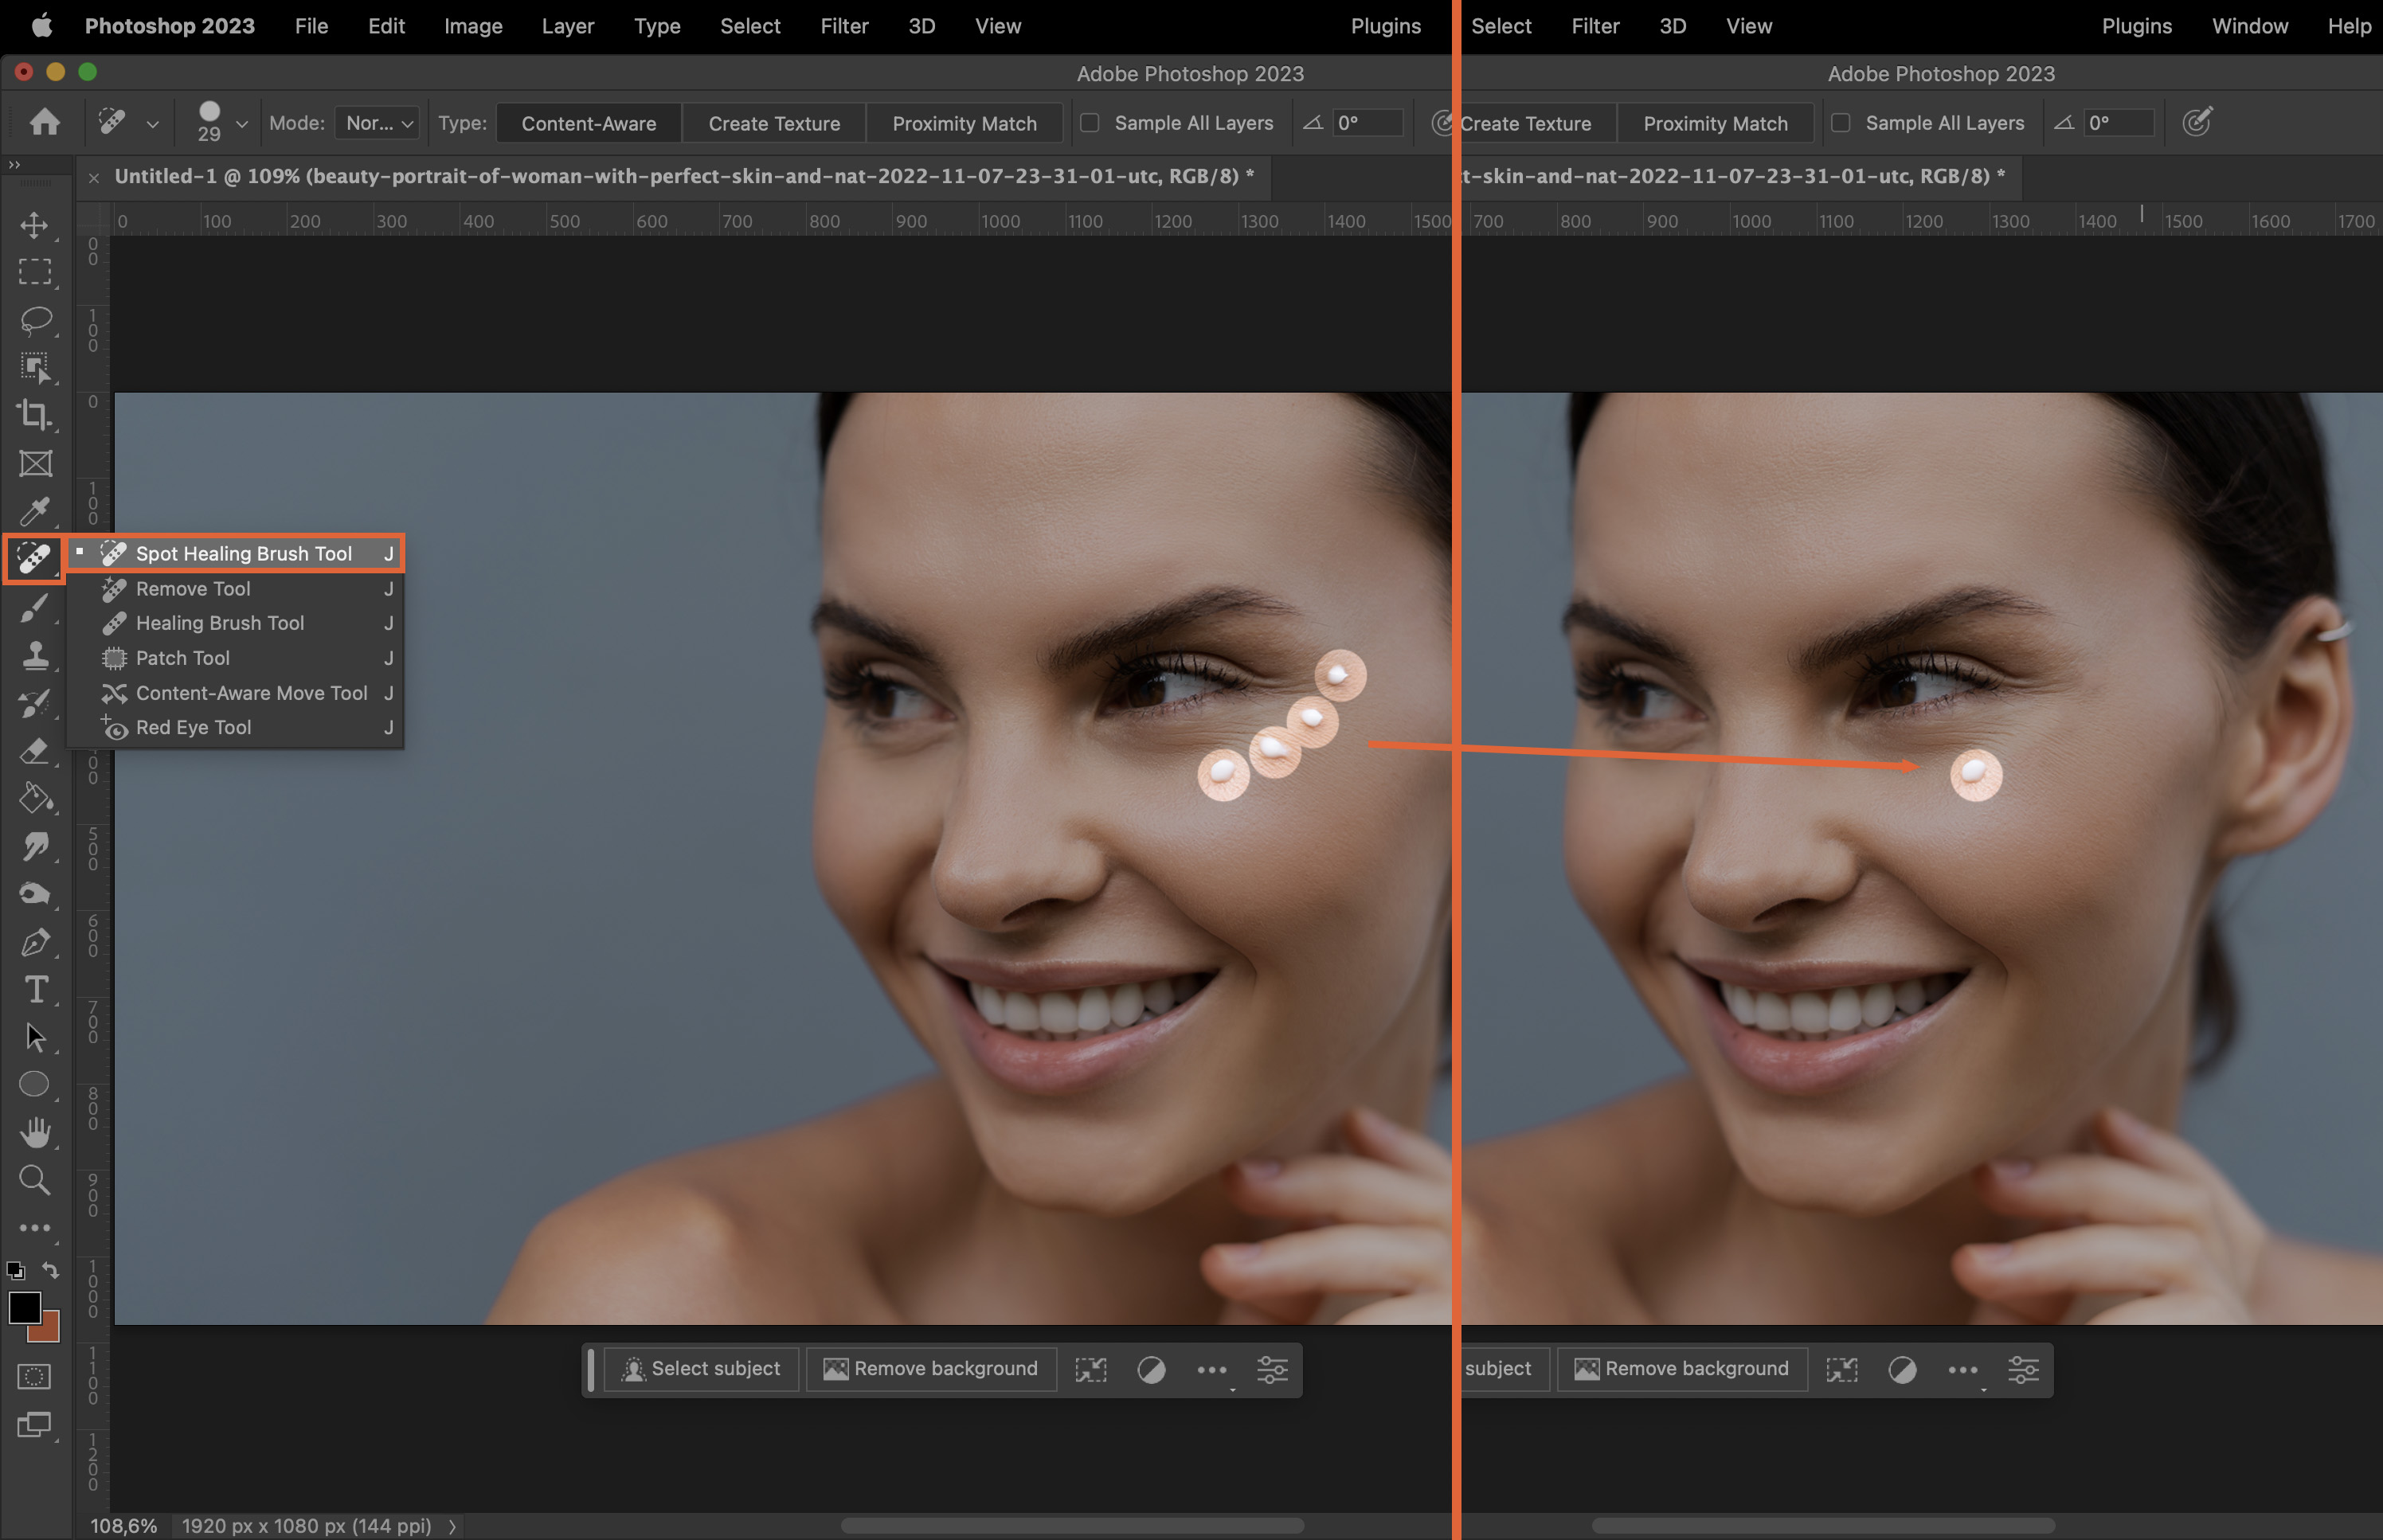Click the Select subject button
Viewport: 2383px width, 1540px height.
pyautogui.click(x=701, y=1369)
